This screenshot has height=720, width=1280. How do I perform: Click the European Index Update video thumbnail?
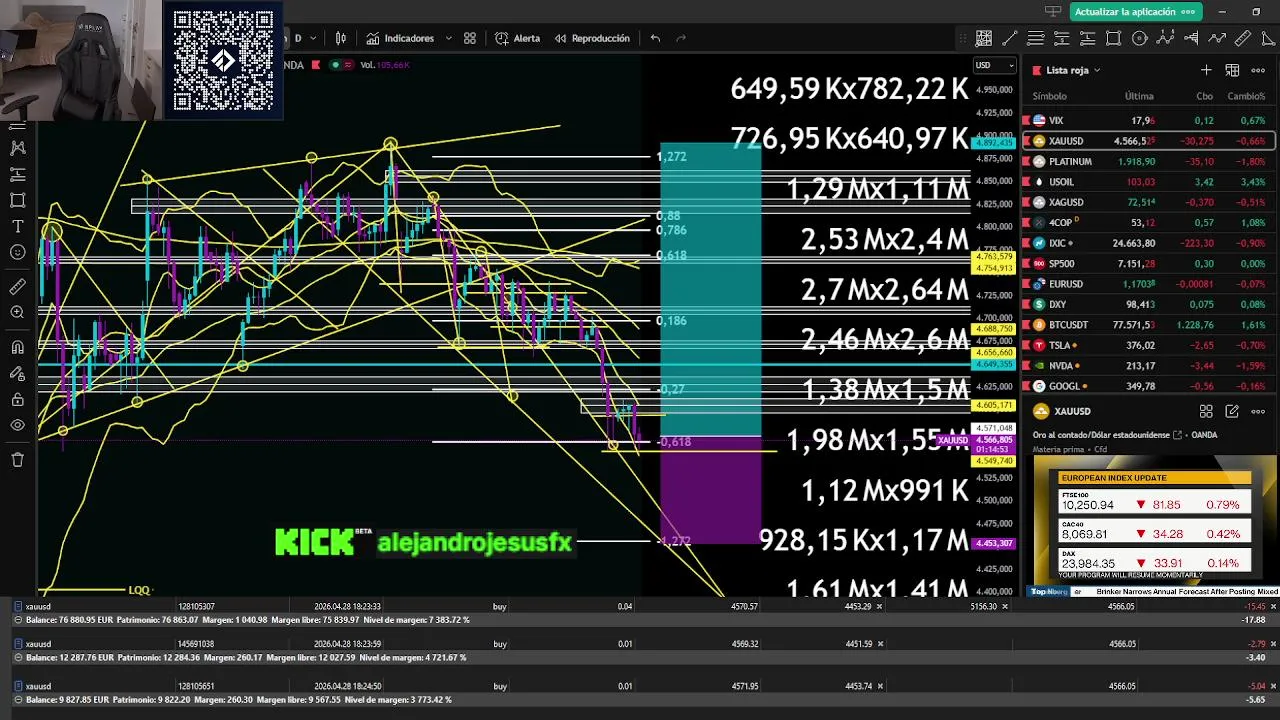pos(1155,525)
